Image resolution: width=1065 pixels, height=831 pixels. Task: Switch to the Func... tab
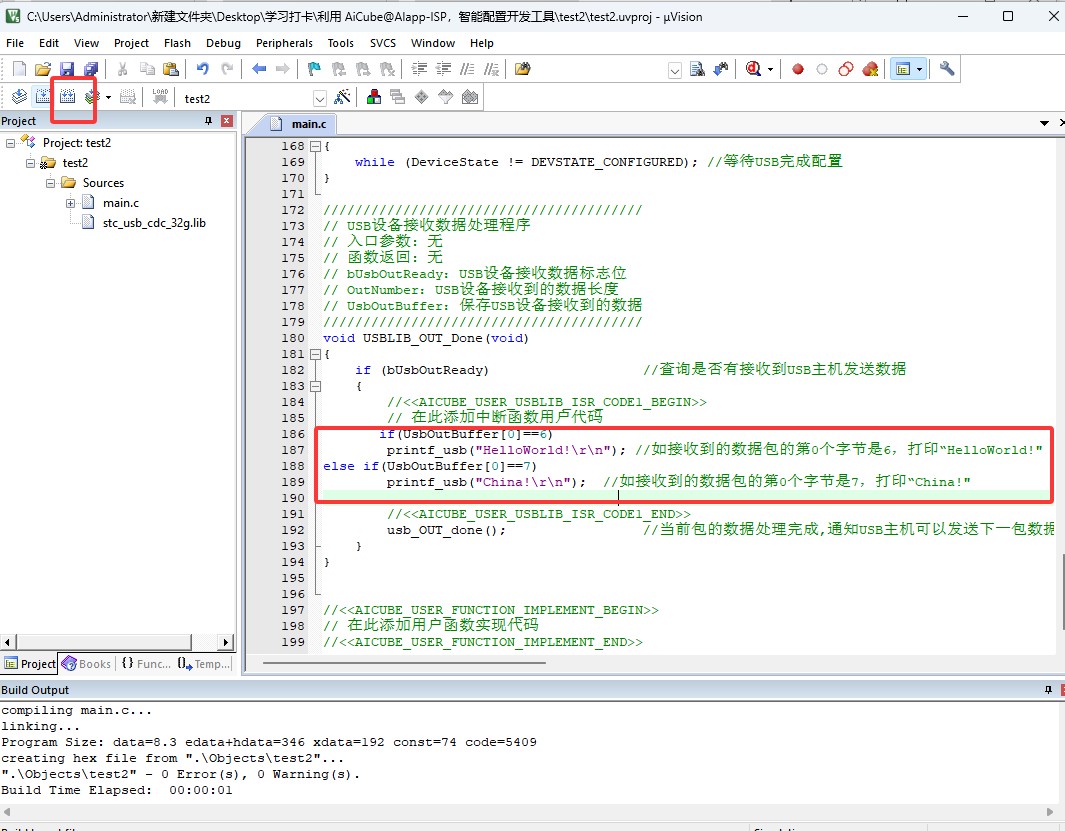click(x=146, y=664)
